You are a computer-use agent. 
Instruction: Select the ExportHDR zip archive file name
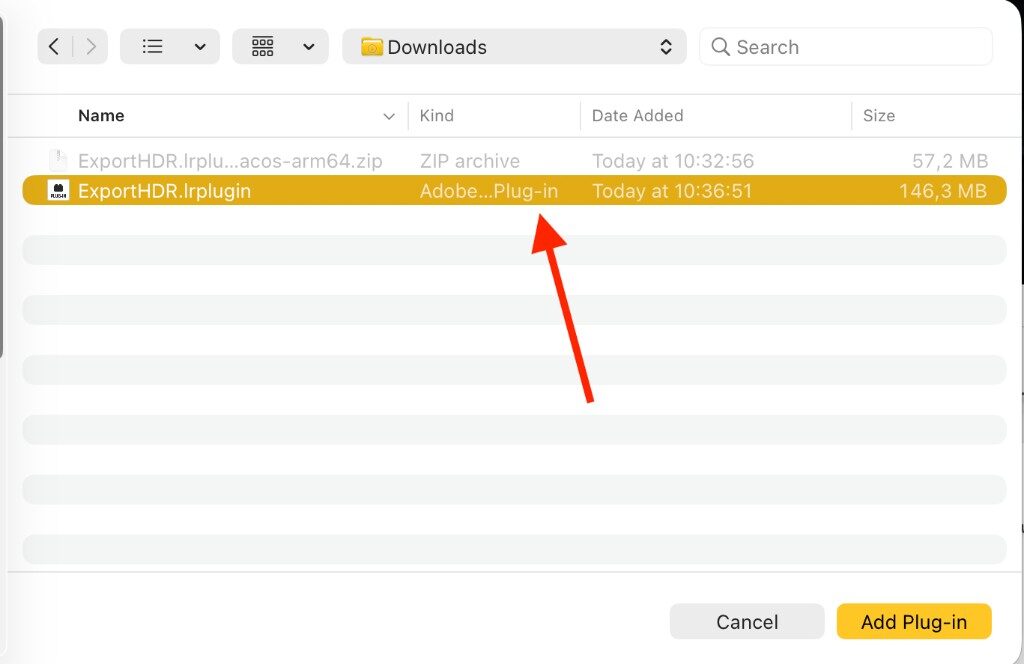coord(230,161)
